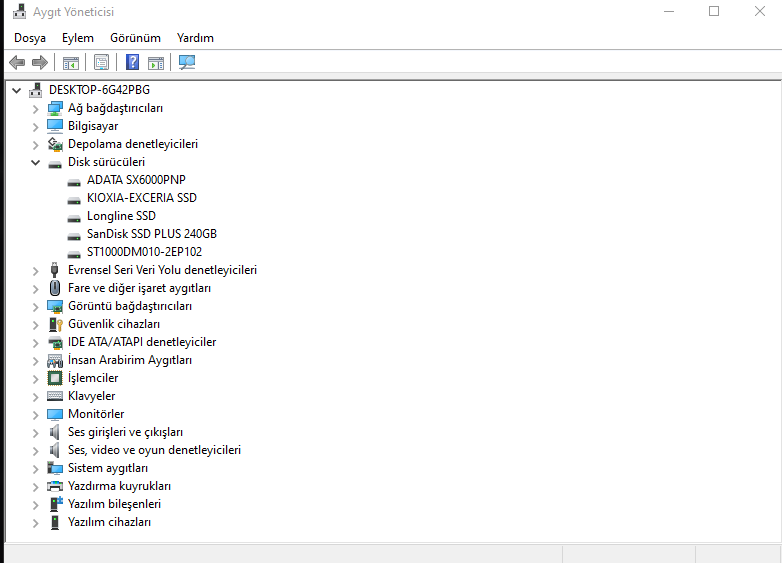Expand Evrensel Seri Veri Yolu denetleyicileri

coord(35,271)
